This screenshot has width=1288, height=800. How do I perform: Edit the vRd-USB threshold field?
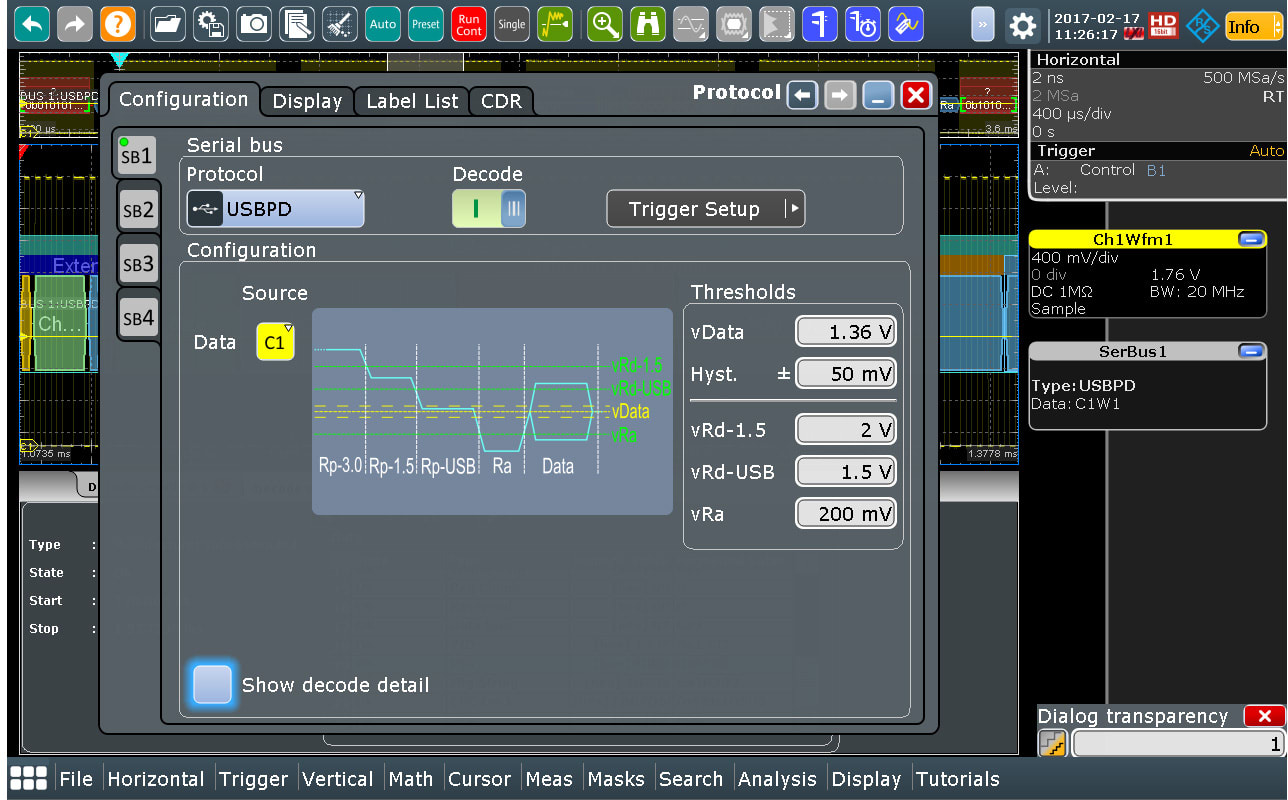pyautogui.click(x=846, y=472)
